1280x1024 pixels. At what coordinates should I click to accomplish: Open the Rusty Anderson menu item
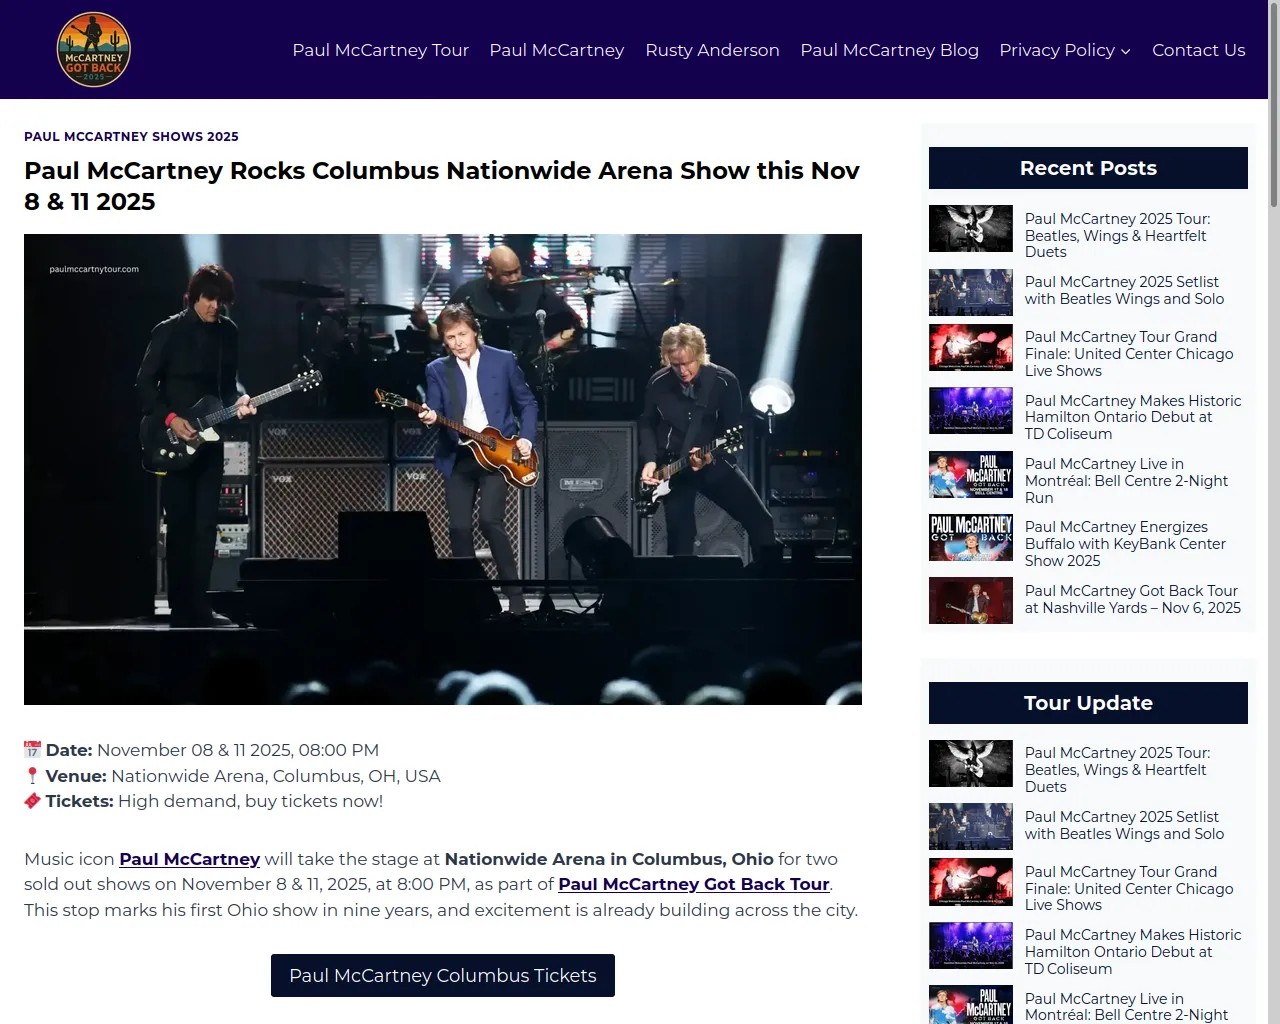pos(712,50)
